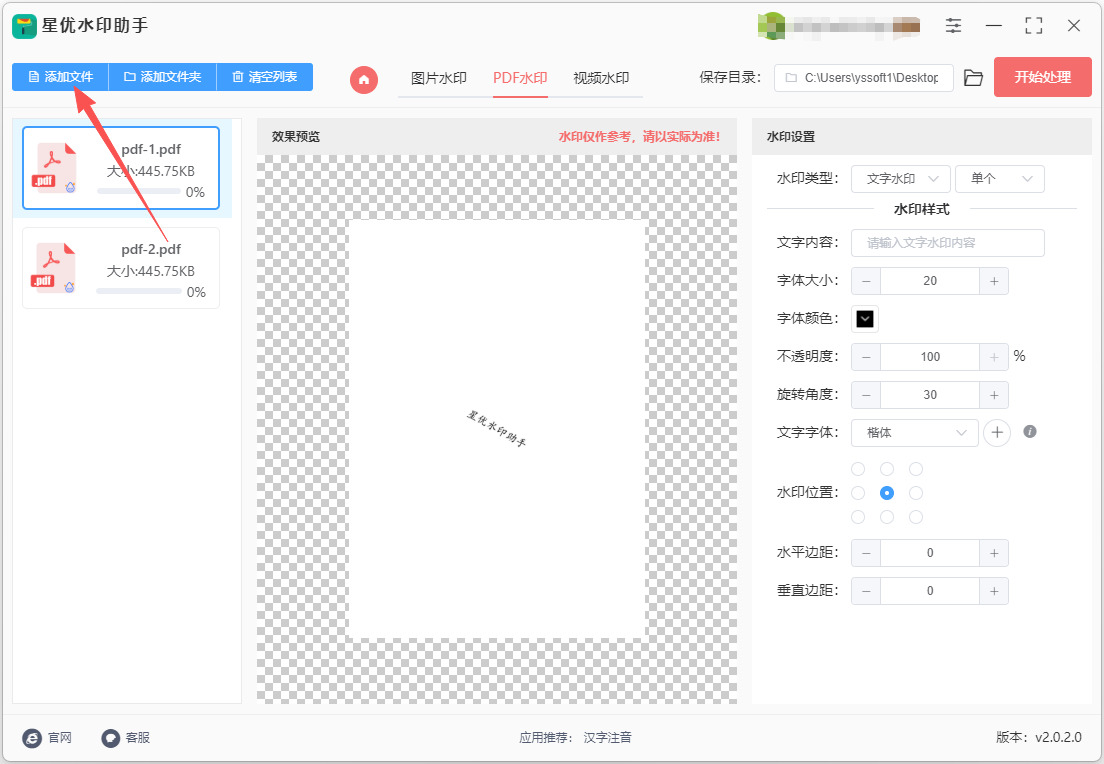1104x764 pixels.
Task: Decrease horizontal margin with minus button
Action: coord(866,553)
